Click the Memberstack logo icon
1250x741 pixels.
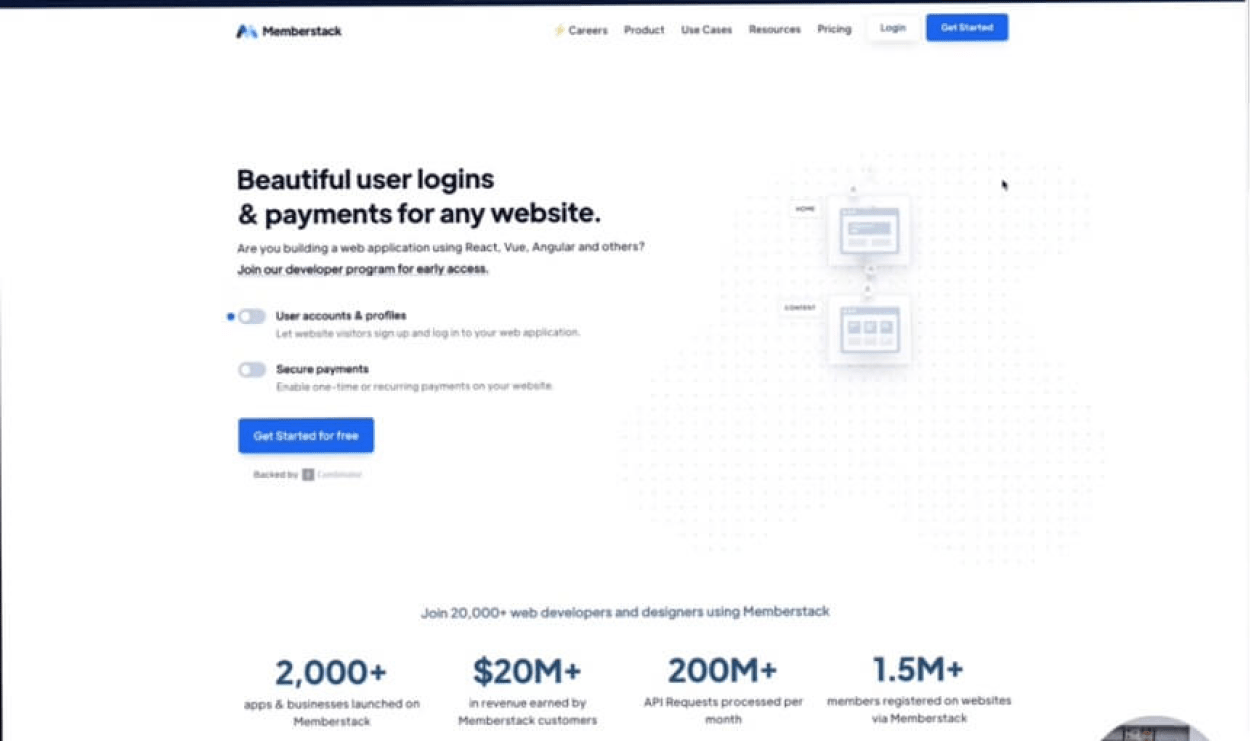pos(246,31)
